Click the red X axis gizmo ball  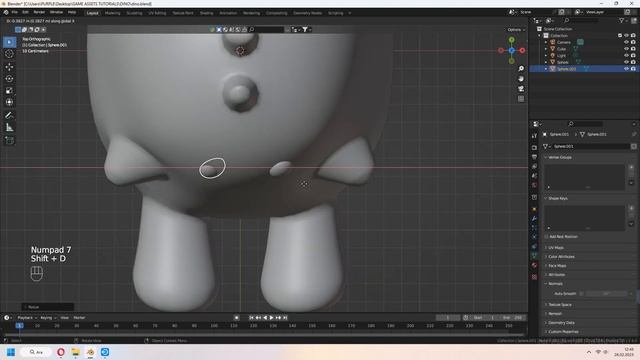click(522, 50)
